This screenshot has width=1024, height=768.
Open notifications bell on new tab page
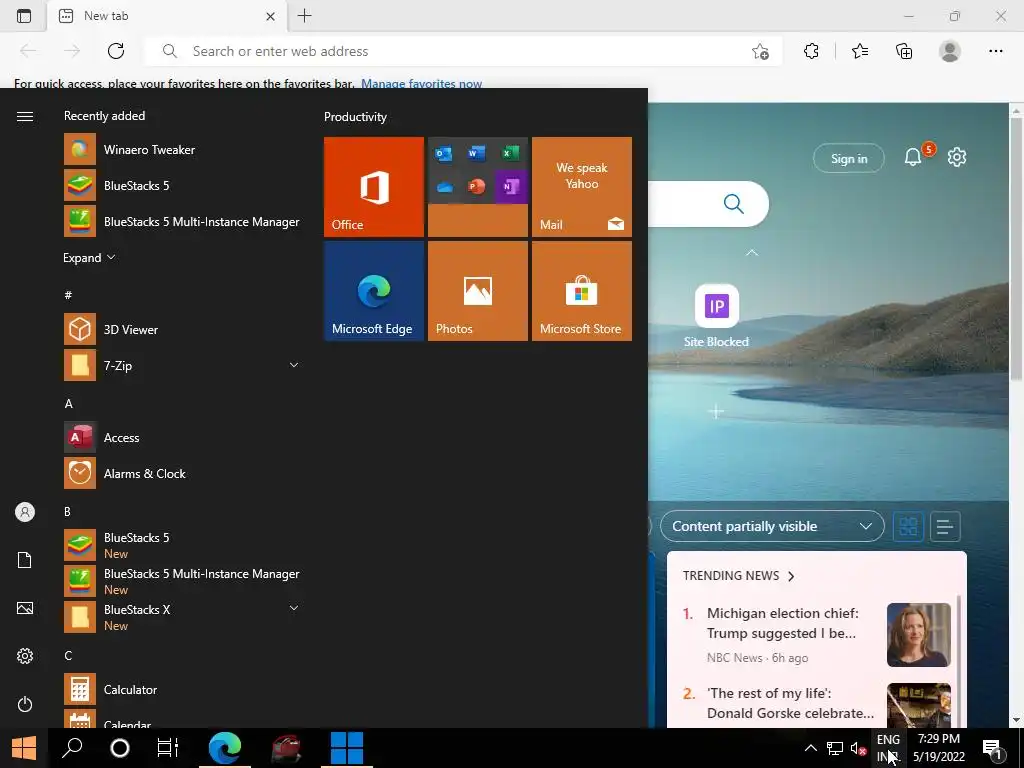(x=914, y=157)
